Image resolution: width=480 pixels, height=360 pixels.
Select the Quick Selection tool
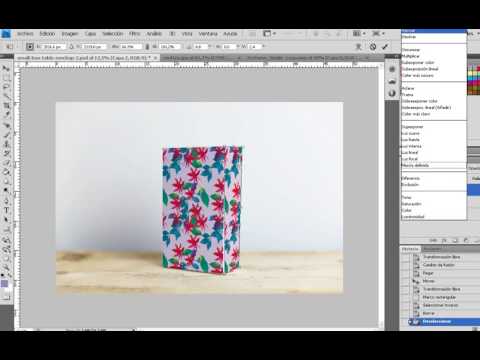click(6, 96)
